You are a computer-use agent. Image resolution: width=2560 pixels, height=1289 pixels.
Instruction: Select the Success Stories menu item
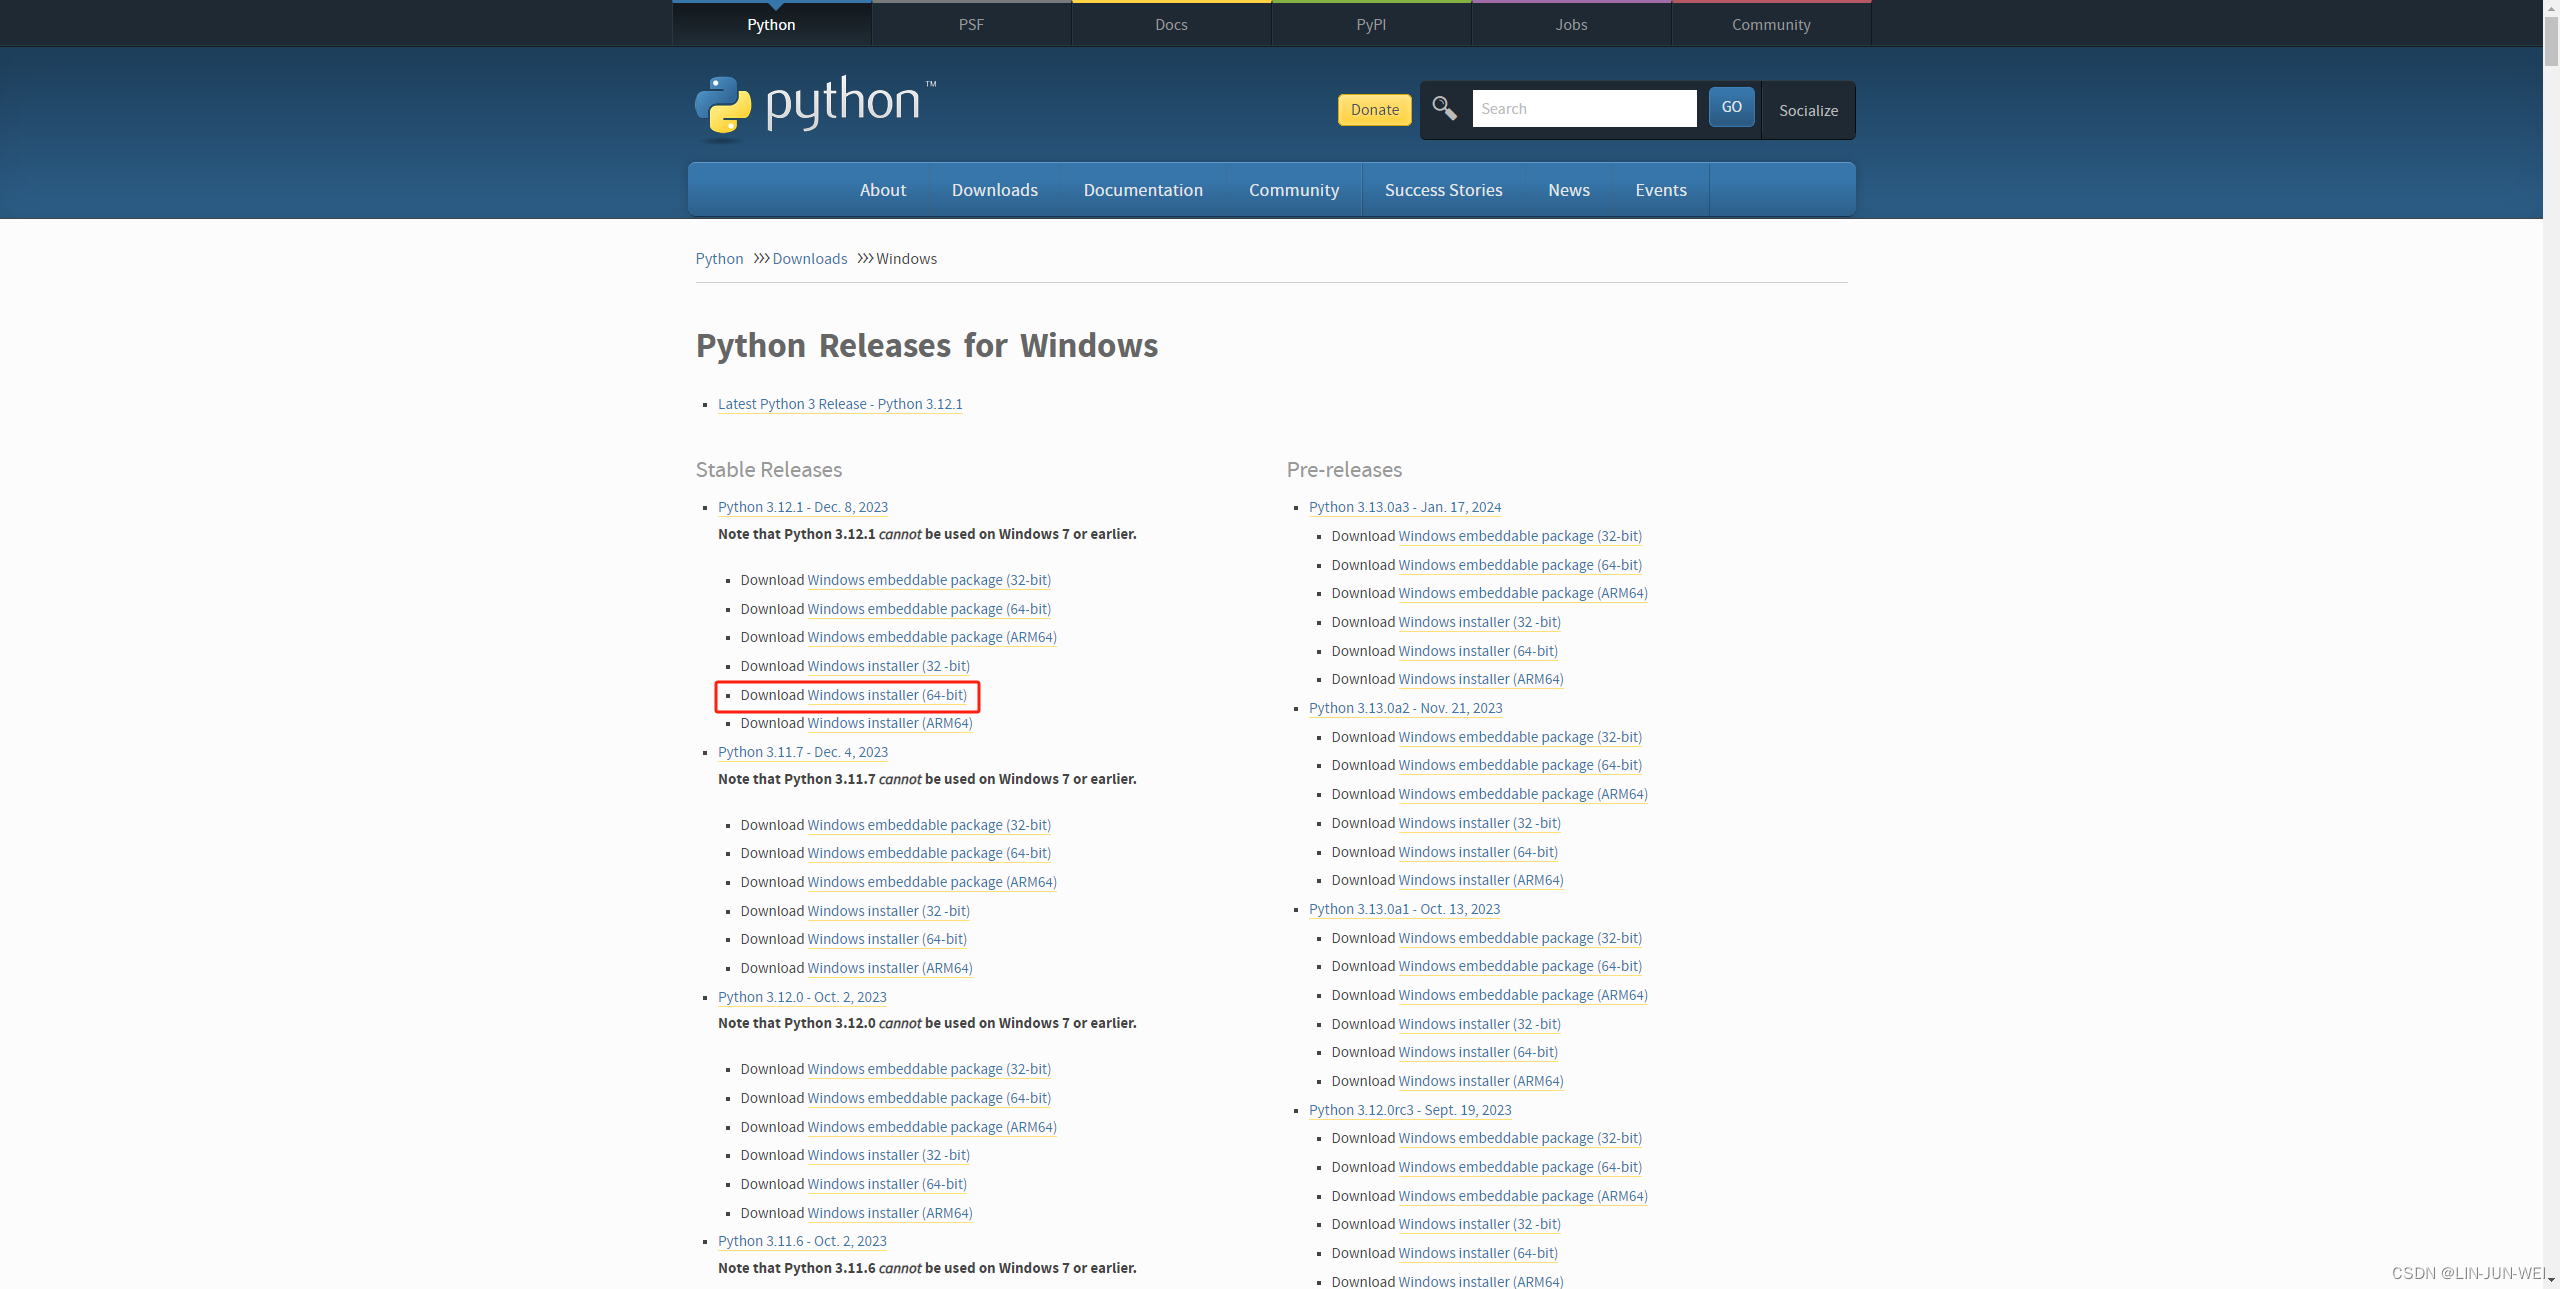[x=1443, y=190]
